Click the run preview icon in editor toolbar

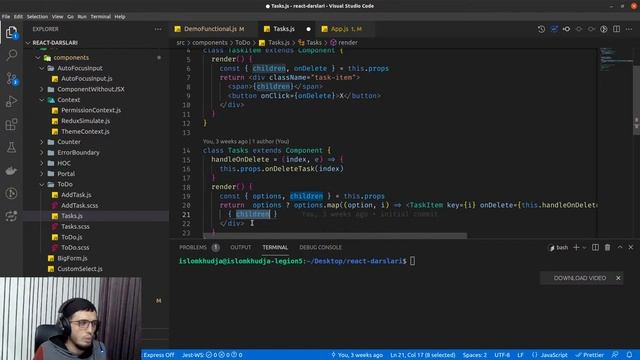pyautogui.click(x=604, y=29)
